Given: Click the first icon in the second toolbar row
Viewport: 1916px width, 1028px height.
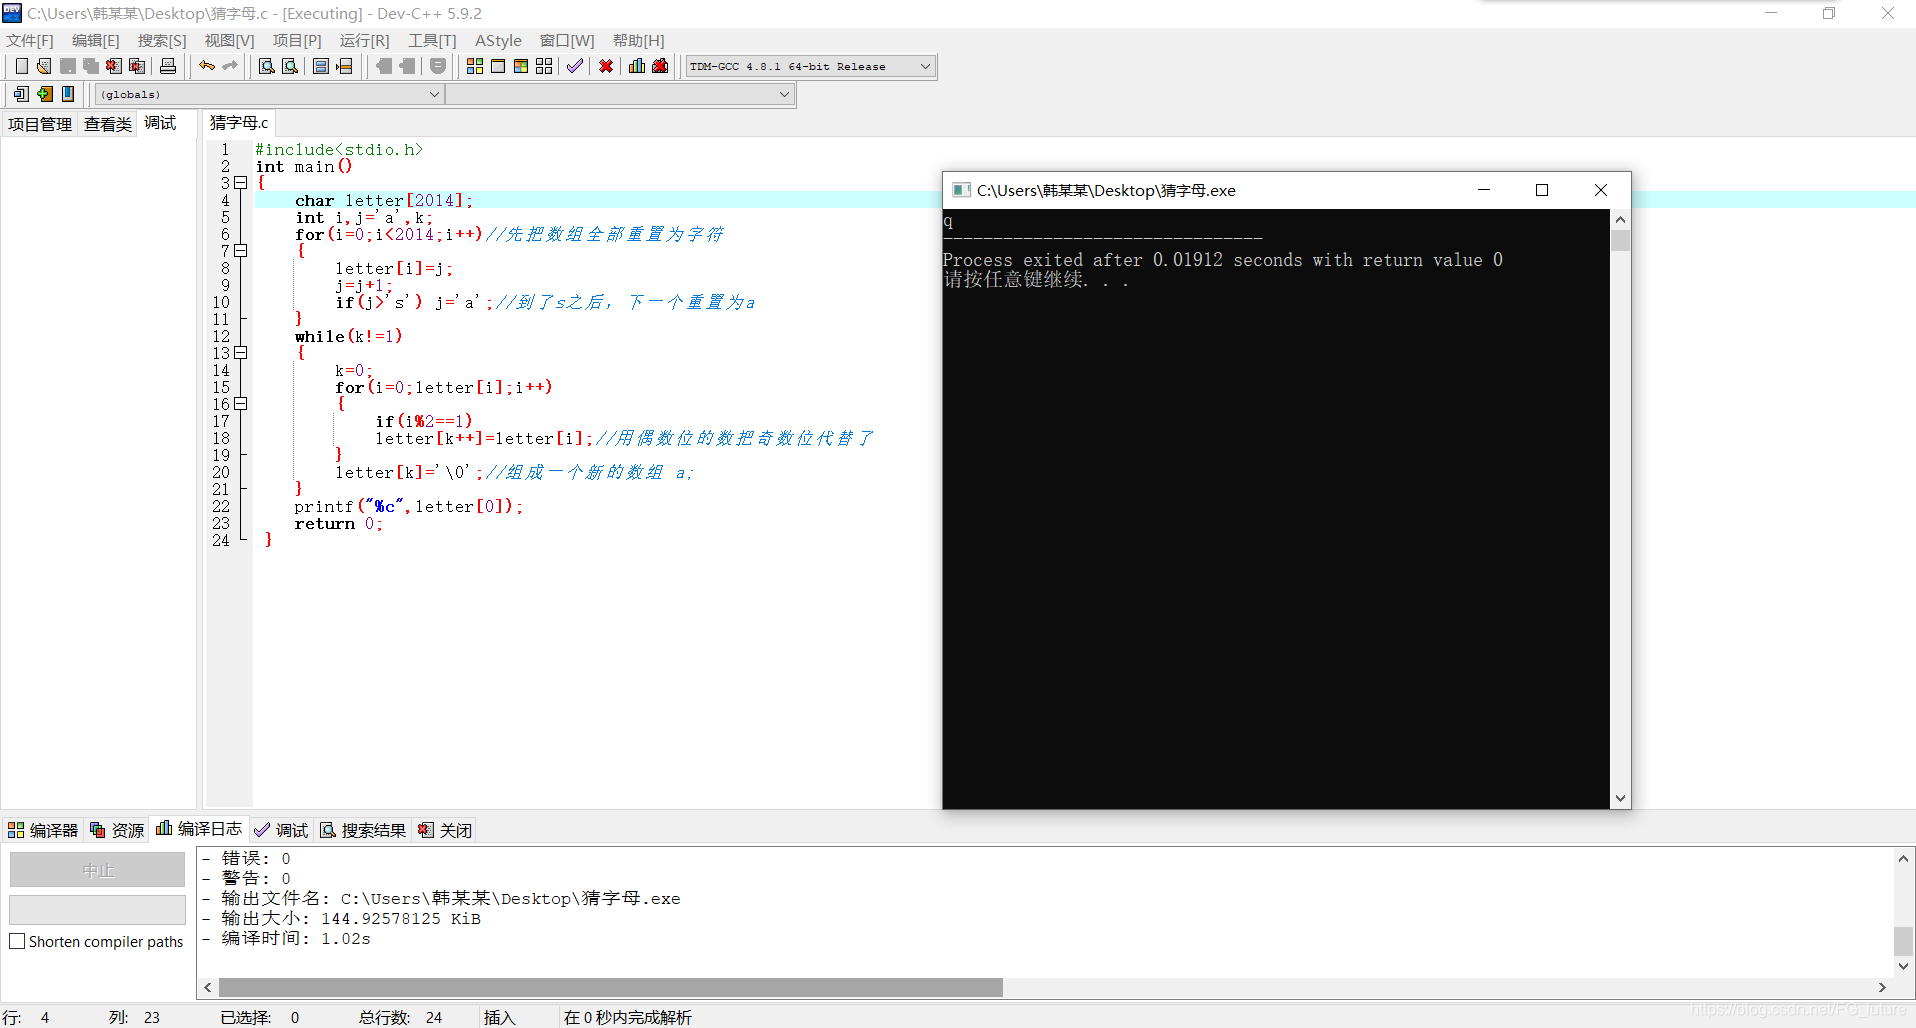Looking at the screenshot, I should (22, 94).
